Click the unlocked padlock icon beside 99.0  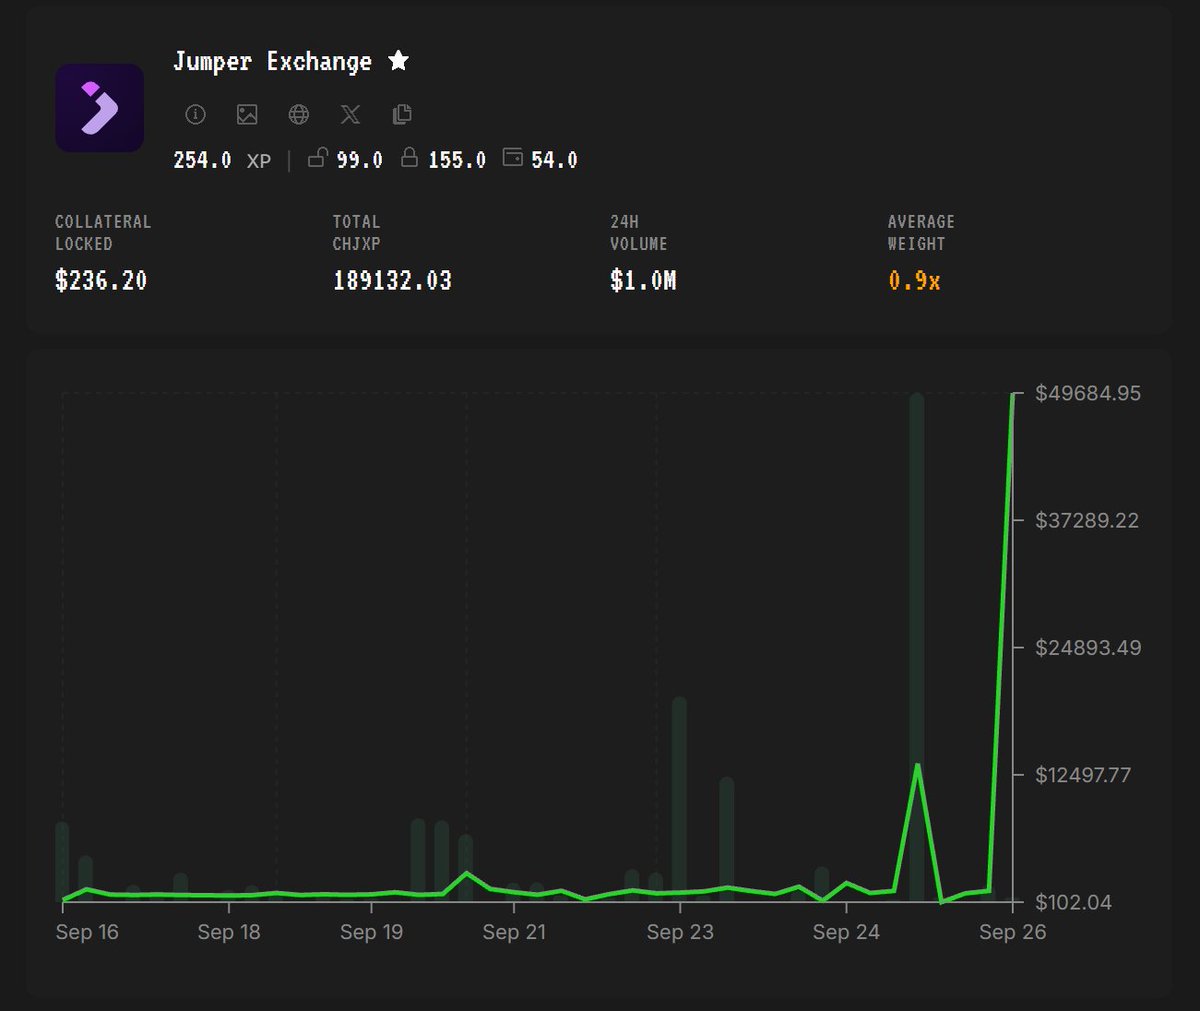[x=318, y=157]
